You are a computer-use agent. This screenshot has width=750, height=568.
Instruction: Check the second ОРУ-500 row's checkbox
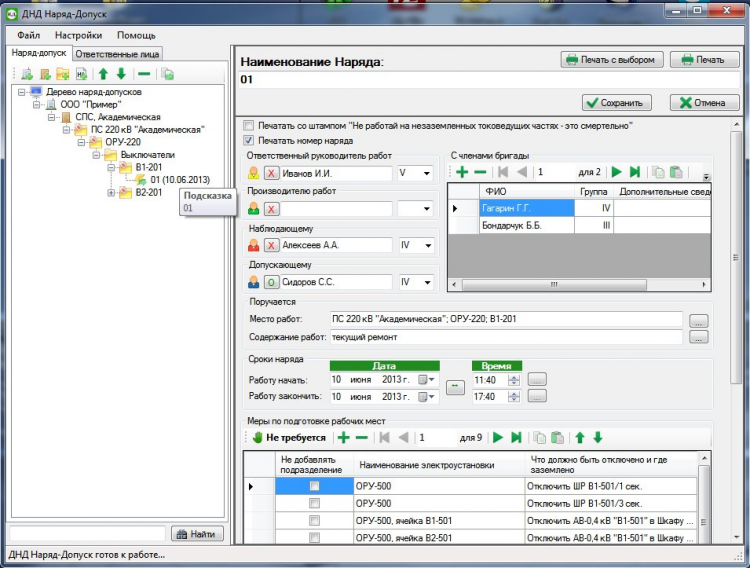[314, 503]
